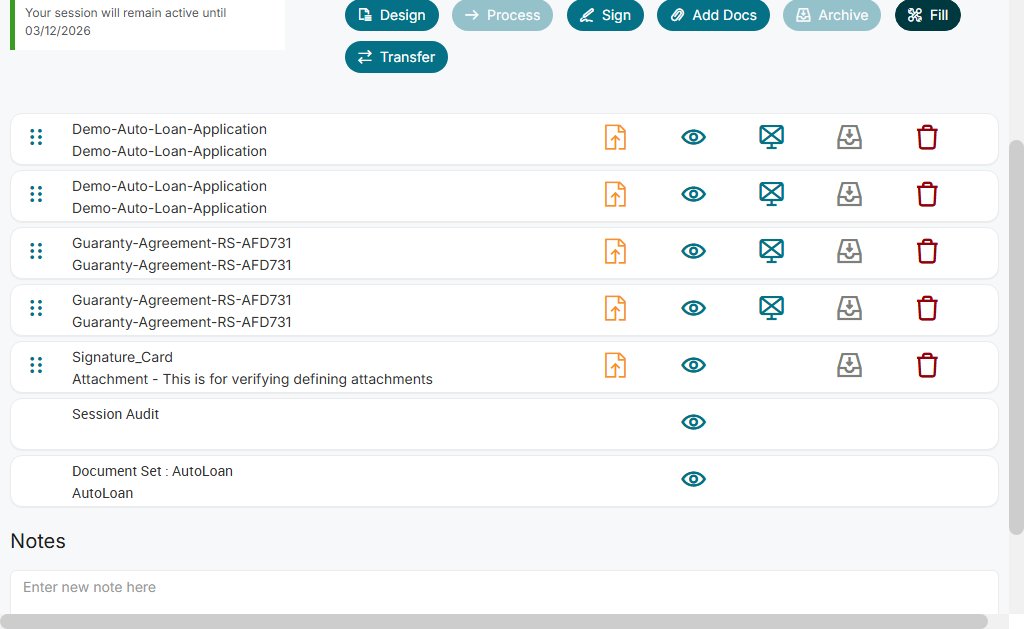
Task: Delete the second Guaranty-Agreement-RS-AFD731 document
Action: coord(927,308)
